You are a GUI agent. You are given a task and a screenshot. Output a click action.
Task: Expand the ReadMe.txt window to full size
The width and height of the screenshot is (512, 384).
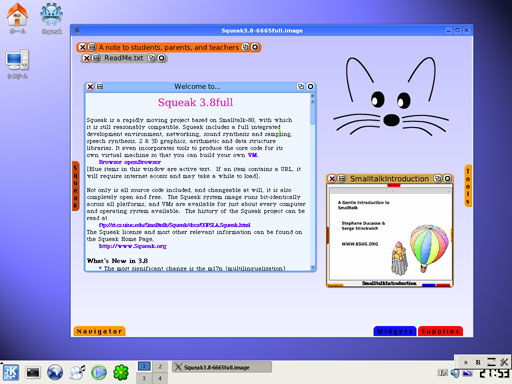152,58
